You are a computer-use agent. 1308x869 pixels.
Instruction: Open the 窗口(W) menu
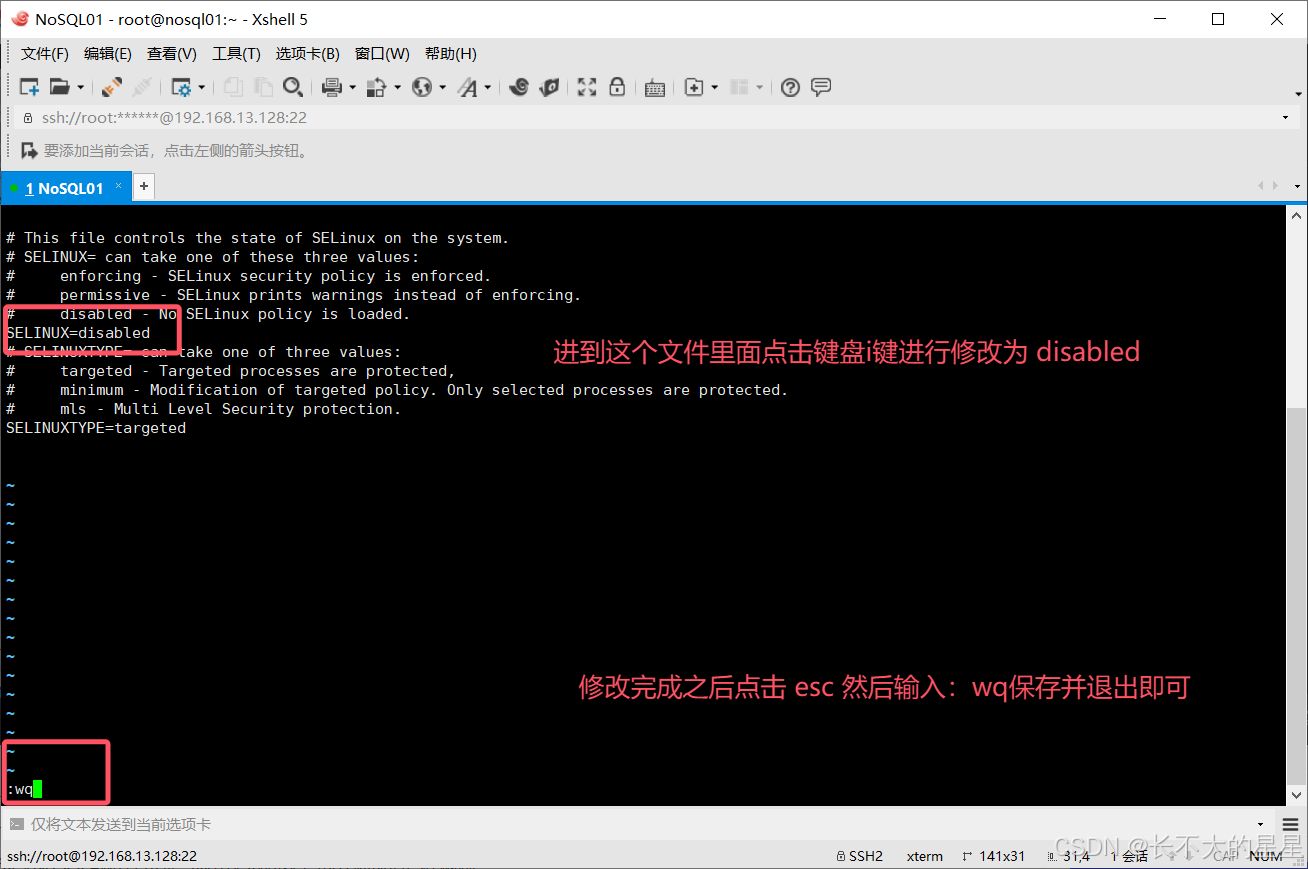tap(382, 54)
